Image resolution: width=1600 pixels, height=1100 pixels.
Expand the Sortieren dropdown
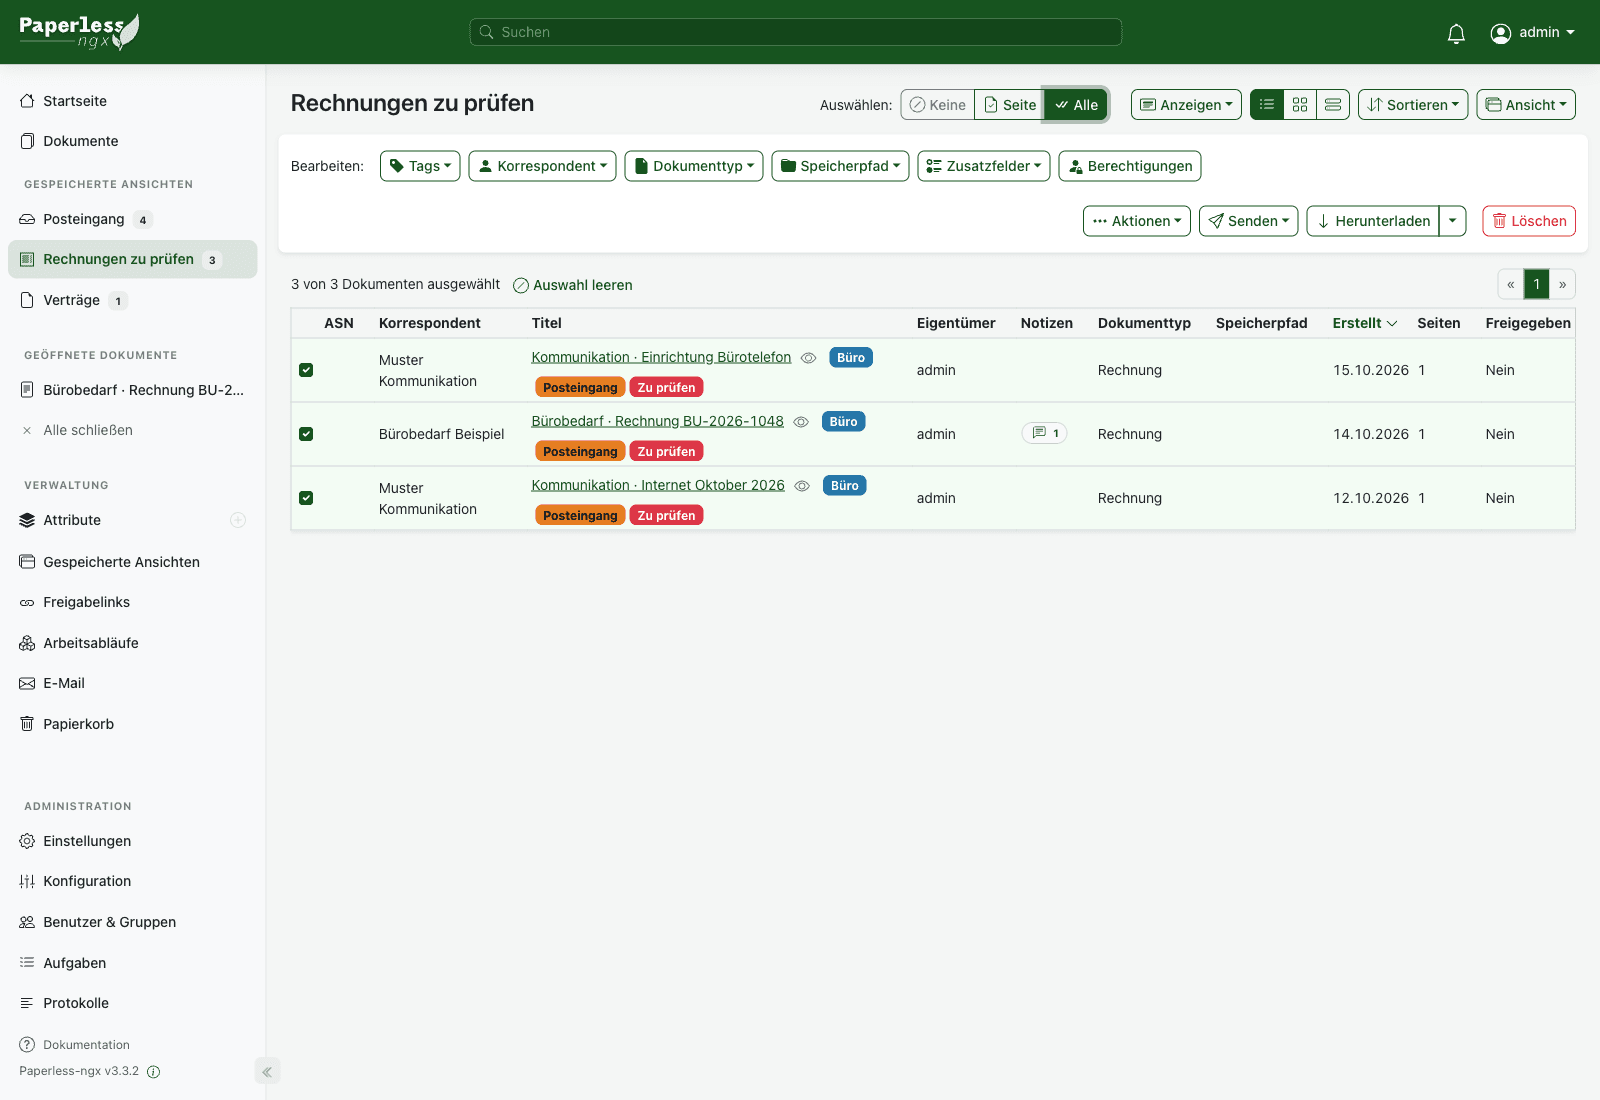1413,104
